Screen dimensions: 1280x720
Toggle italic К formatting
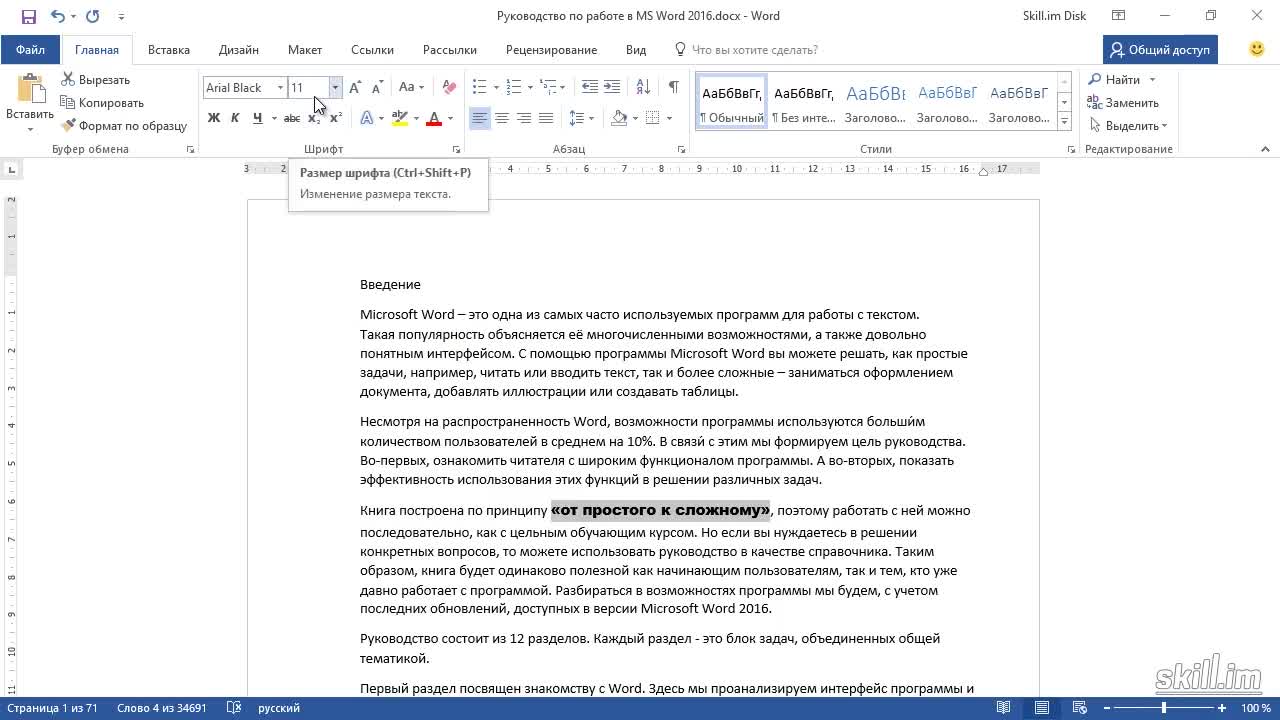[235, 118]
